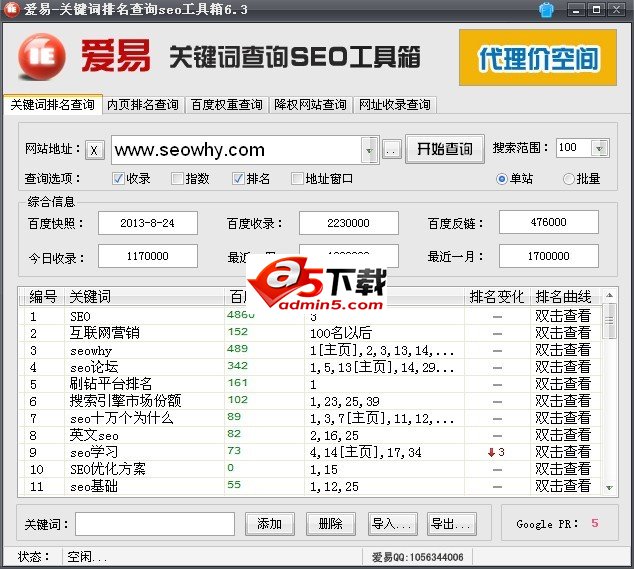Click the 导入... button

392,524
